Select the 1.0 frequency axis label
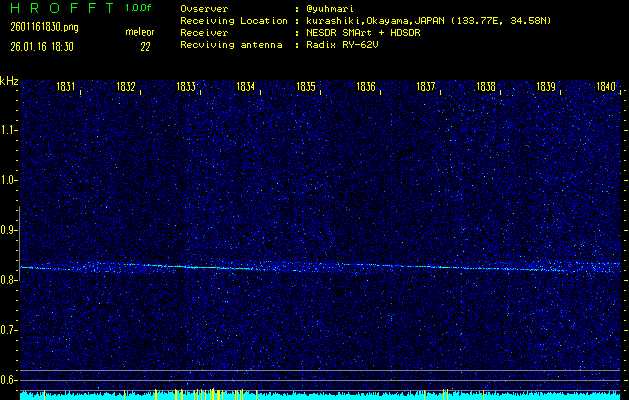The width and height of the screenshot is (629, 400). point(9,180)
